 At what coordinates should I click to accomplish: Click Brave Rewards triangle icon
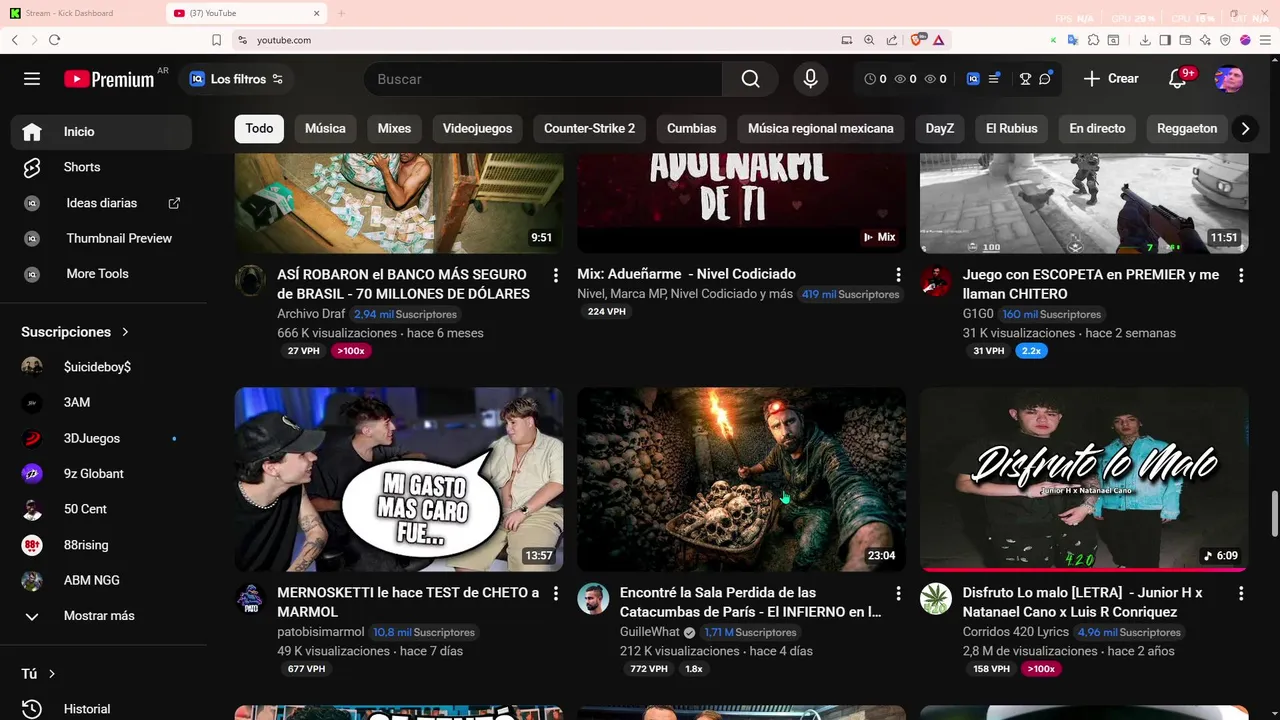939,40
